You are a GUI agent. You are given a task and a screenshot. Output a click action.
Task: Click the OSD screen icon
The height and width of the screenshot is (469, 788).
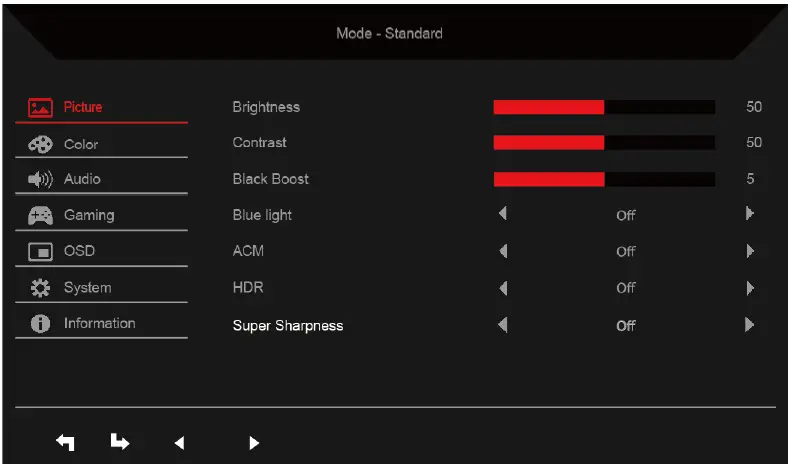(x=40, y=251)
